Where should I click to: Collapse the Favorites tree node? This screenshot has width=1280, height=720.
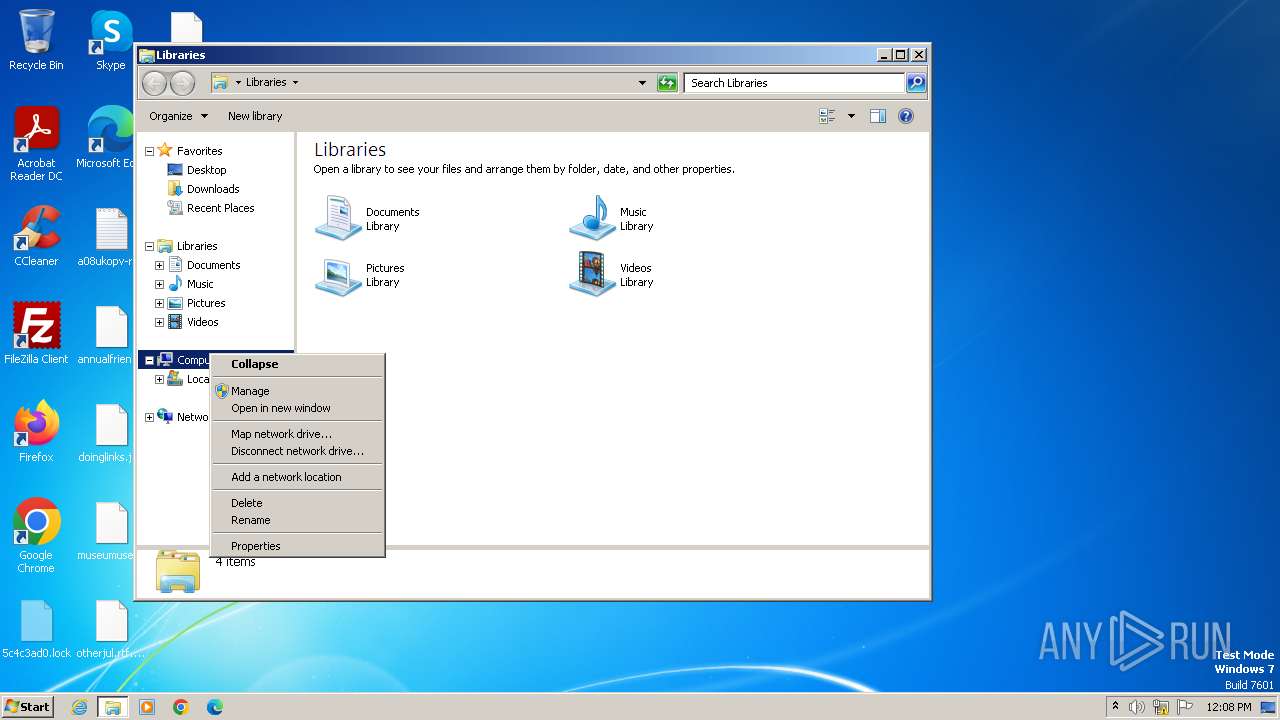pyautogui.click(x=149, y=151)
